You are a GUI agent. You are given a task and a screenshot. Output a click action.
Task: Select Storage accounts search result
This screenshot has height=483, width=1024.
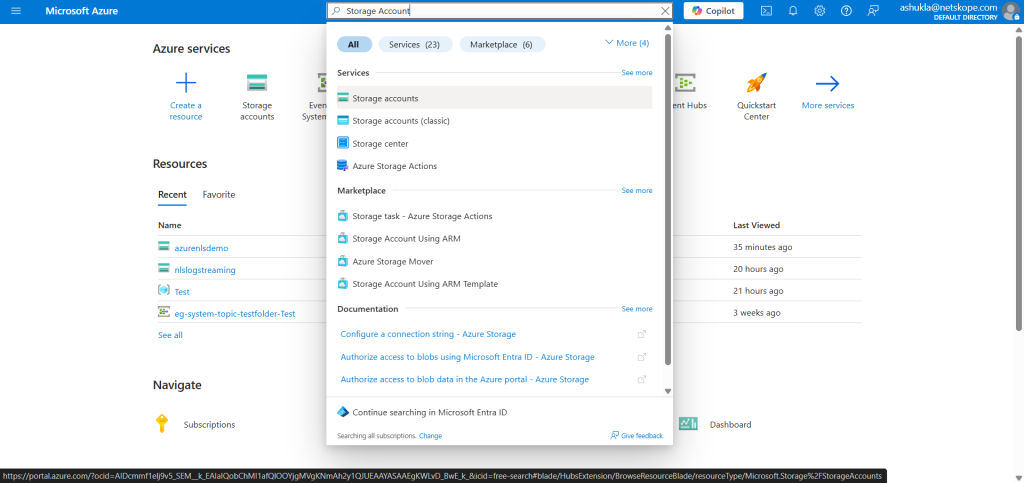coord(494,98)
